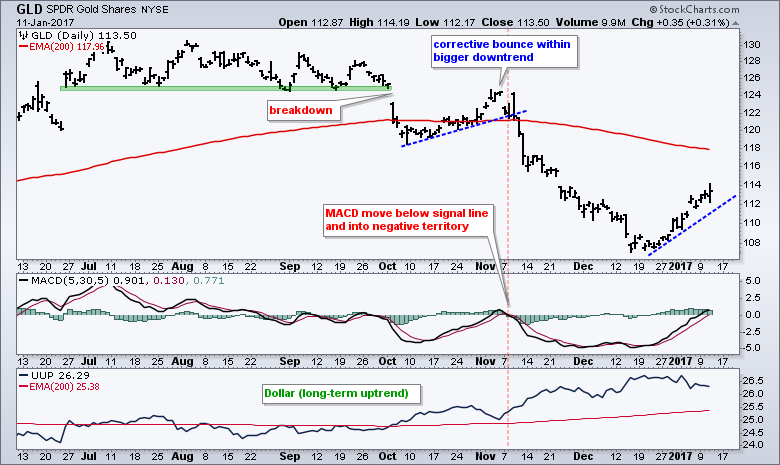780x465 pixels.
Task: Click the High 114.19 value
Action: (379, 22)
